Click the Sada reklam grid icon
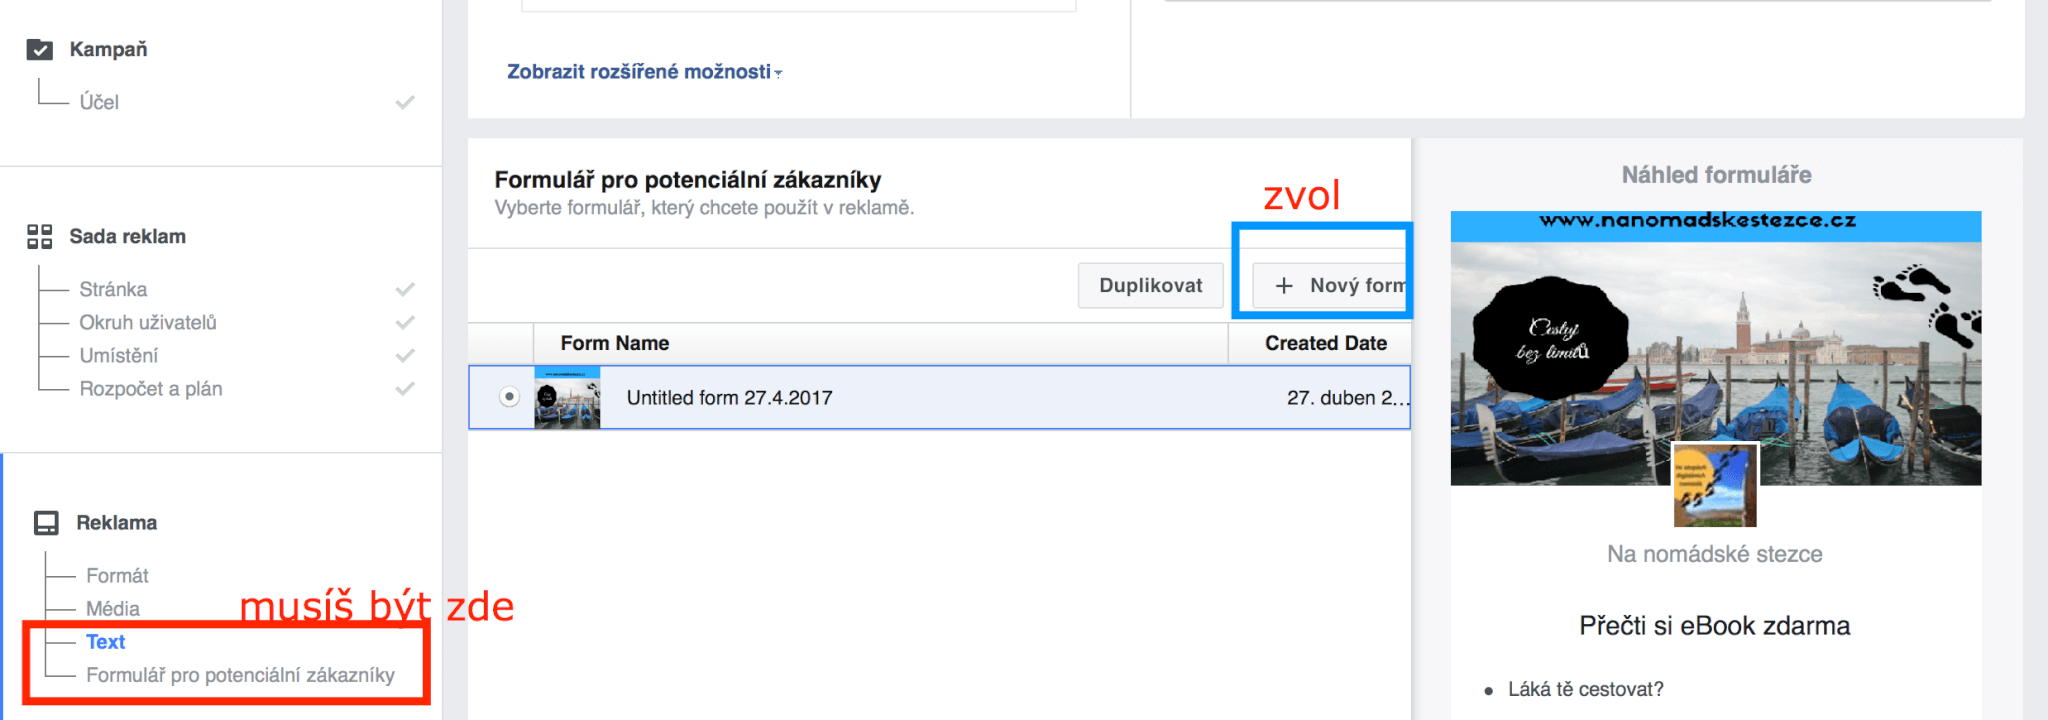The image size is (2048, 720). click(x=40, y=237)
